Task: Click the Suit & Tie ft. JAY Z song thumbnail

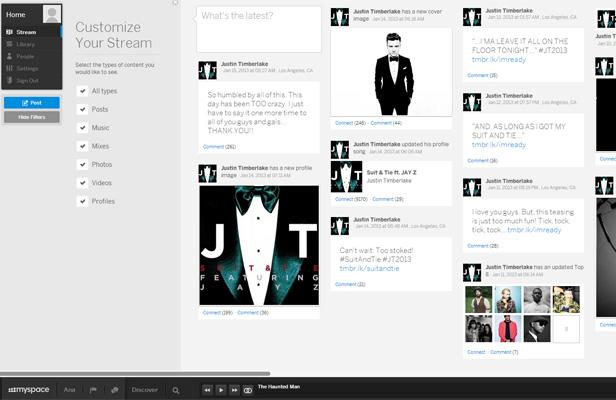Action: tap(346, 177)
